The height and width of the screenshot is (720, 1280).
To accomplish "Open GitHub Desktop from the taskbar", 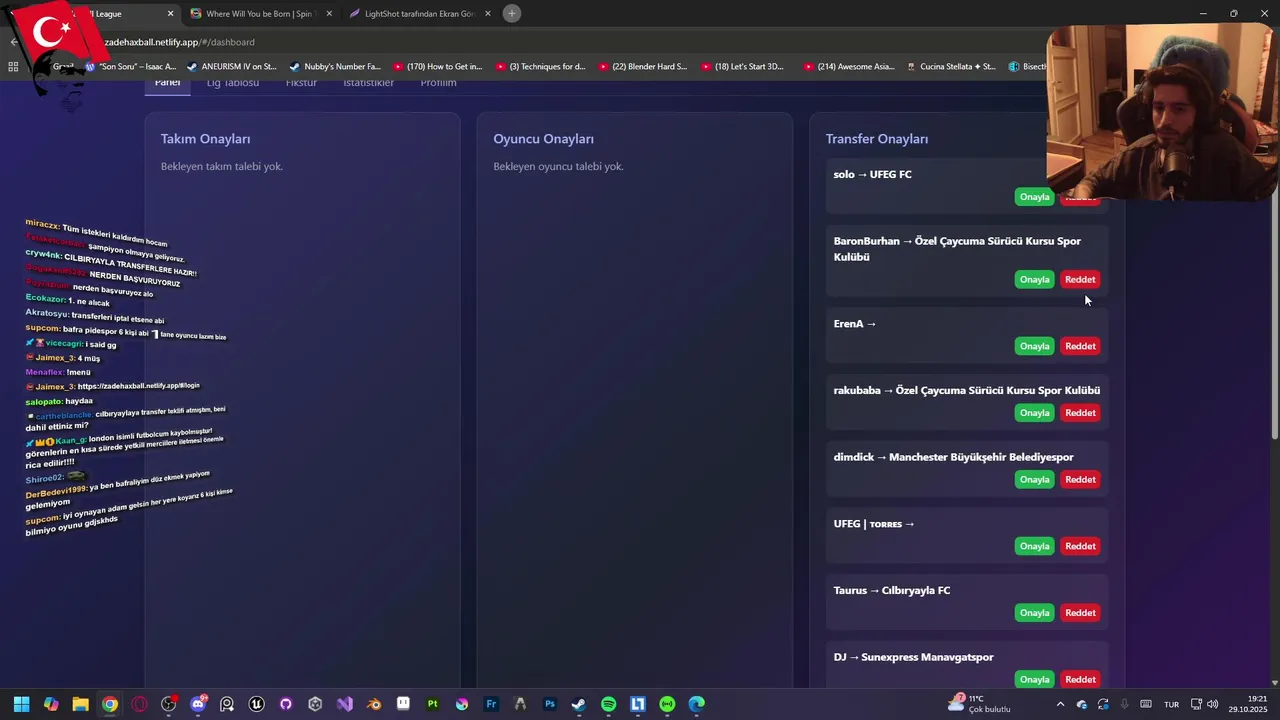I will point(286,704).
